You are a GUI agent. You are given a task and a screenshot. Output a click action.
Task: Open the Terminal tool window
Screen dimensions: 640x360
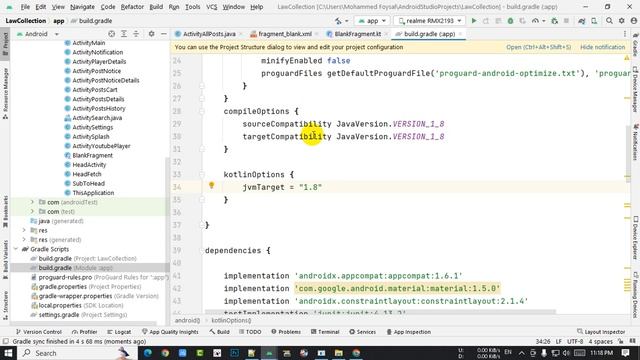(x=325, y=332)
